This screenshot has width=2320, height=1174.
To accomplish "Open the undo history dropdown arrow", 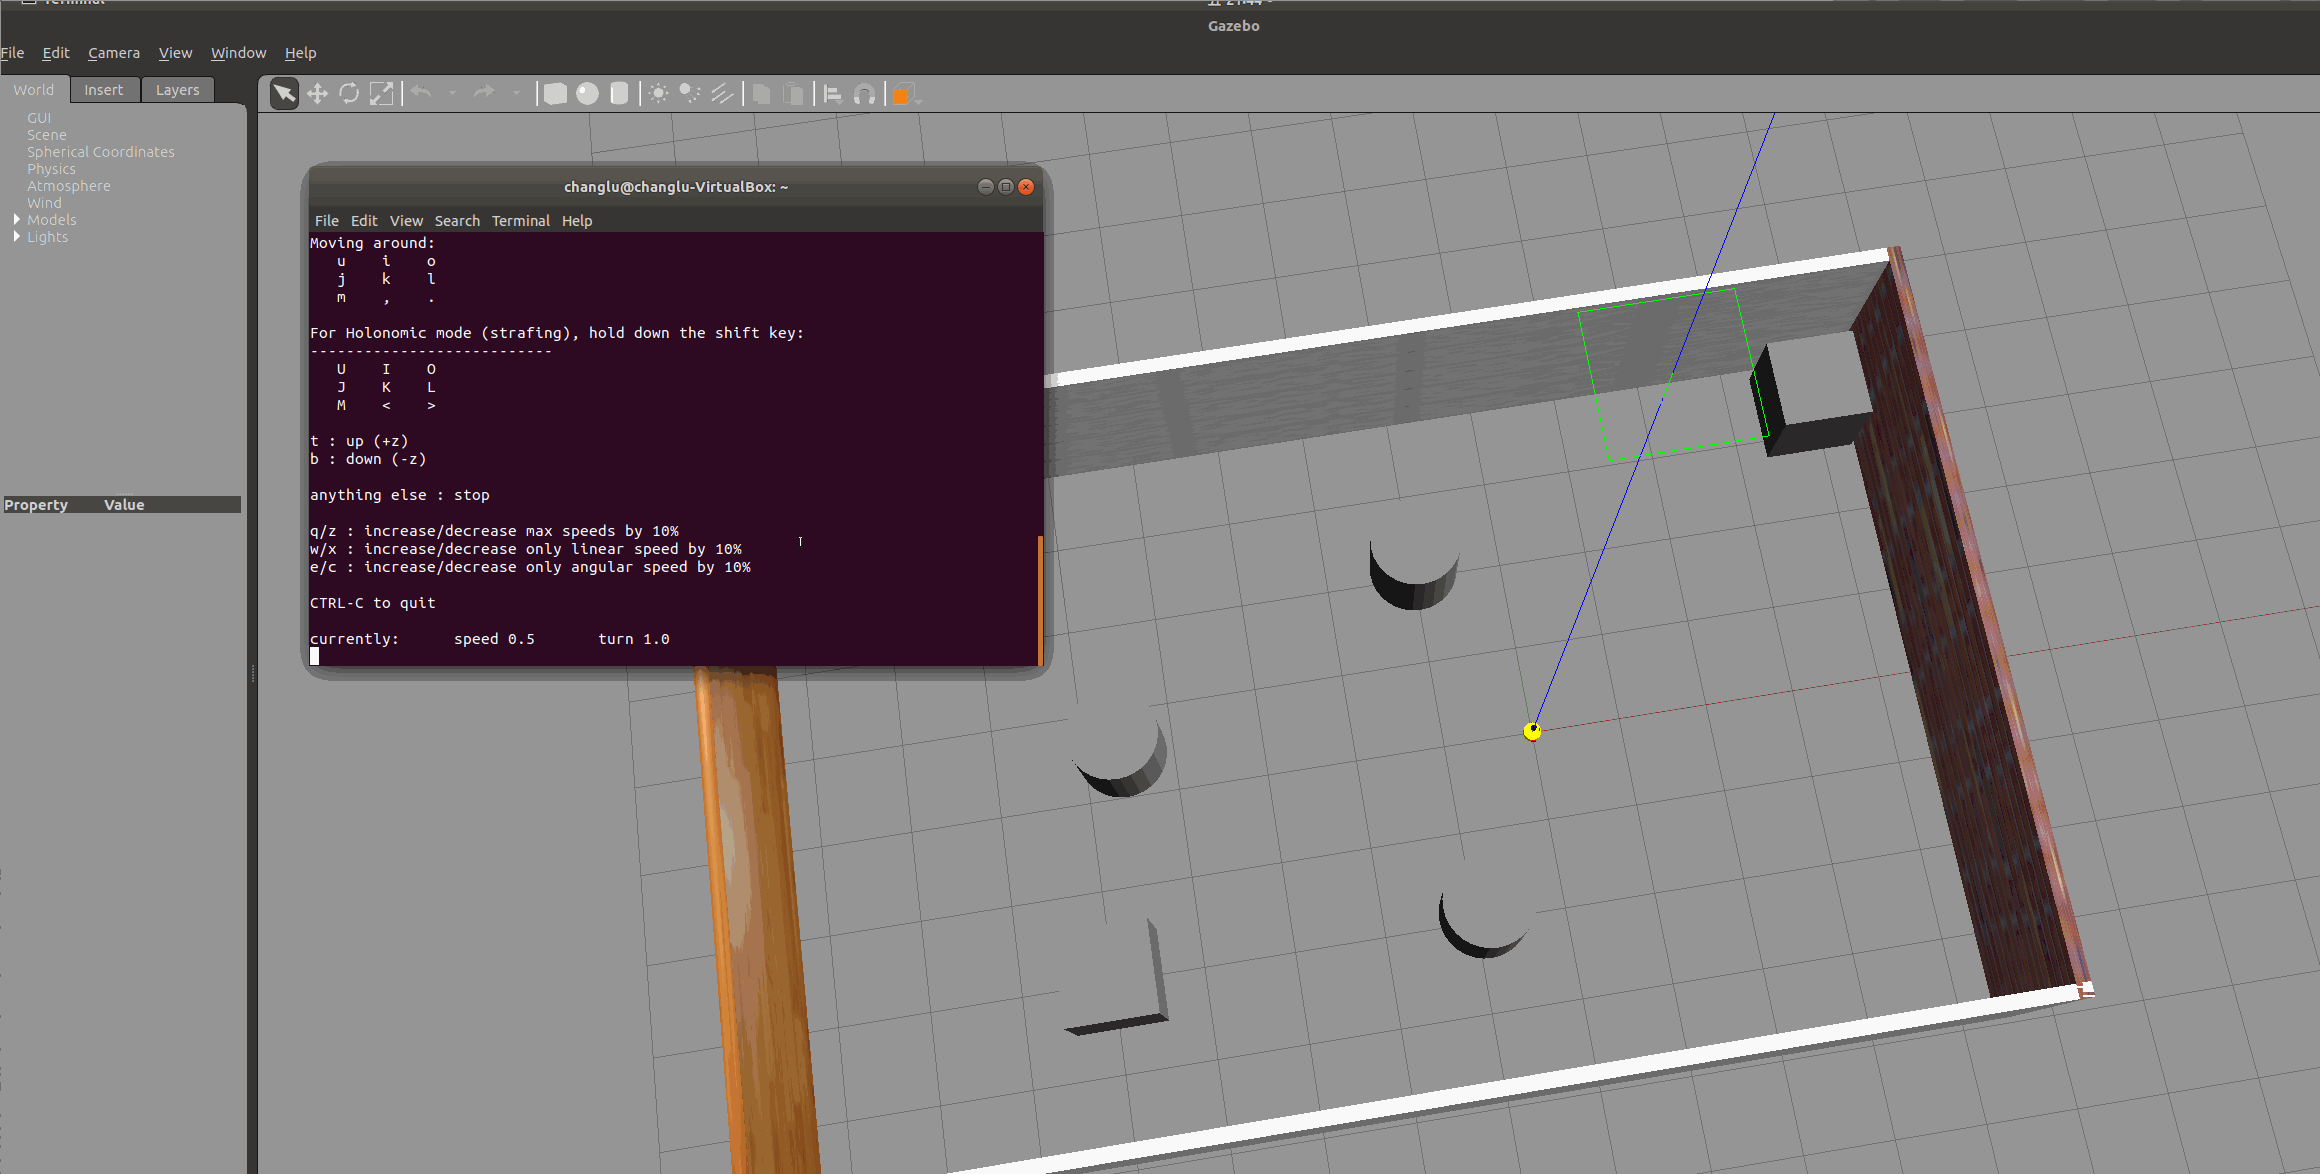I will click(x=452, y=94).
